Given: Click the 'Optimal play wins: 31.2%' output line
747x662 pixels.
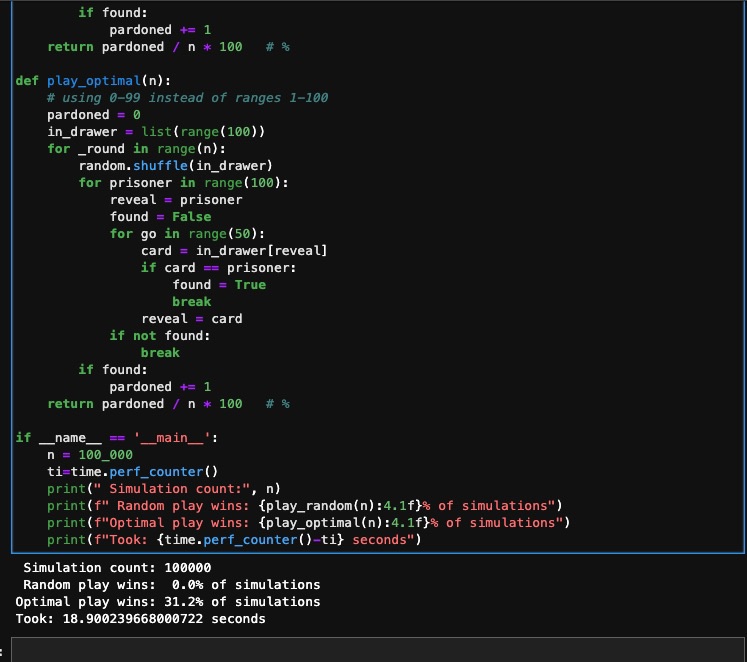Looking at the screenshot, I should (x=168, y=602).
